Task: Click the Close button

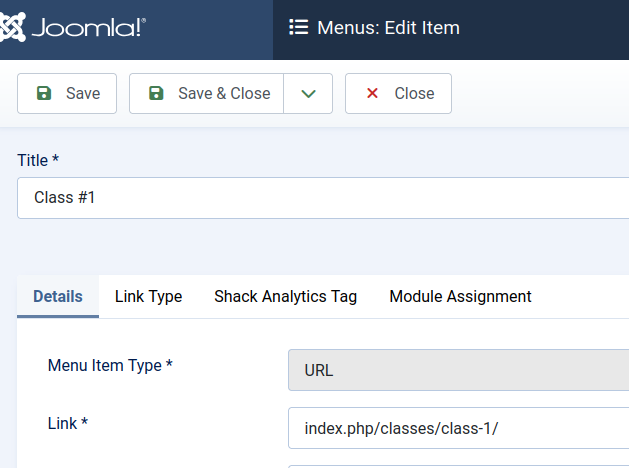Action: (x=398, y=93)
